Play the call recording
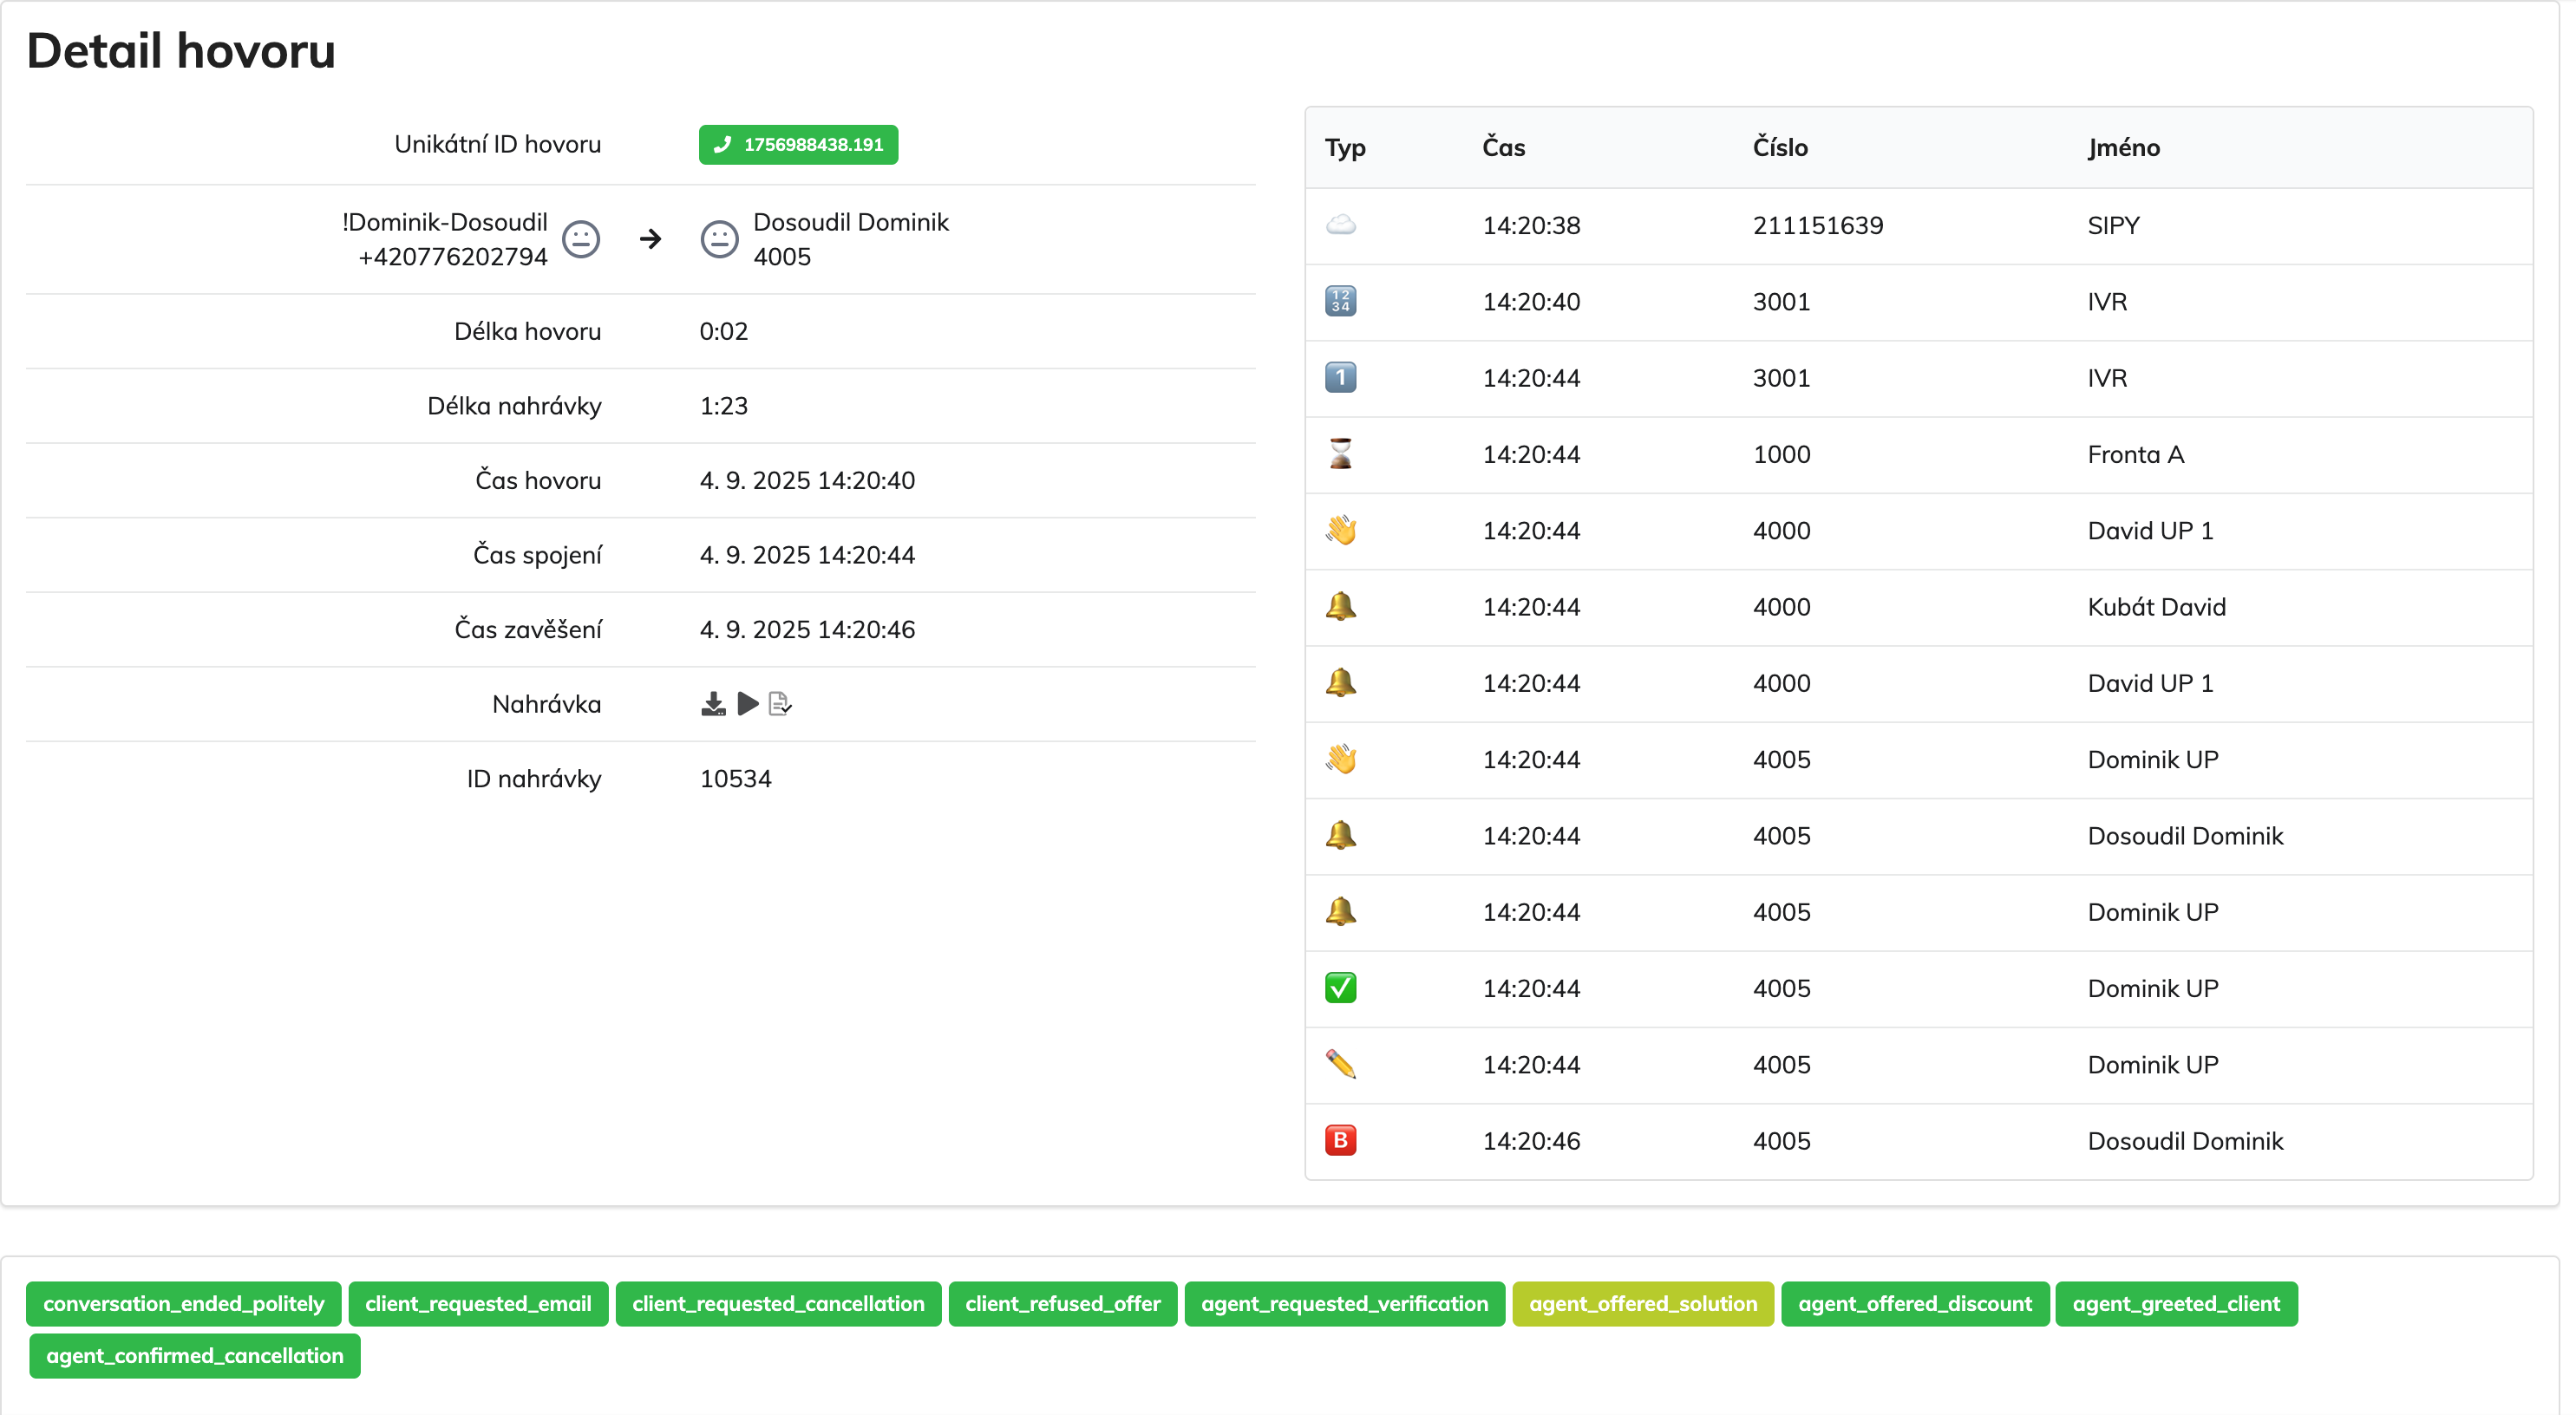 [x=747, y=704]
